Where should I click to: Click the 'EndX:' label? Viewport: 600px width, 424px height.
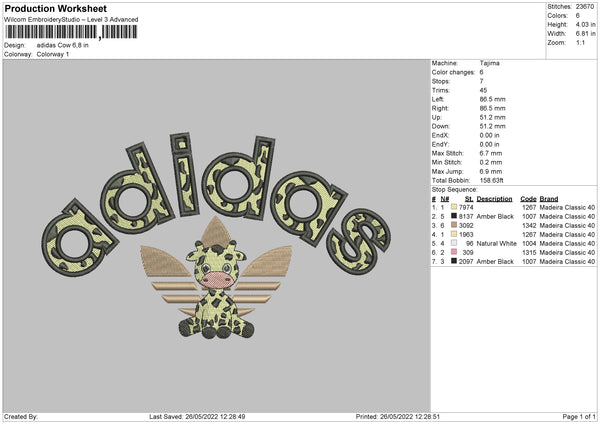coord(440,135)
